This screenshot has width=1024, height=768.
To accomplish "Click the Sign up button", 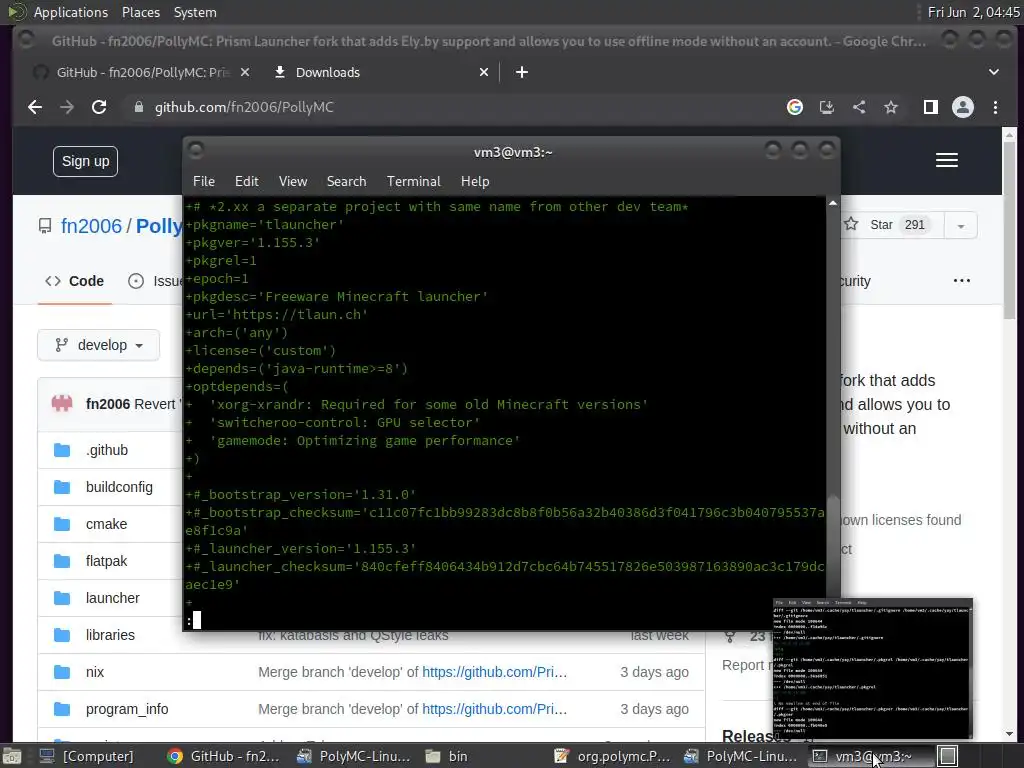I will 86,161.
